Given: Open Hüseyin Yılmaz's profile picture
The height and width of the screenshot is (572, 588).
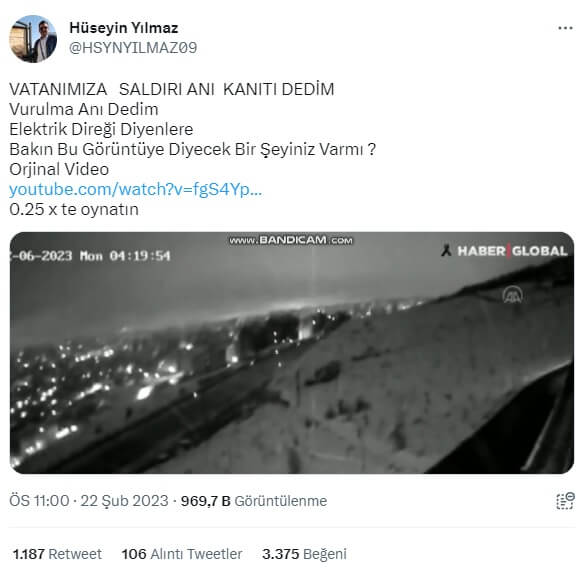Looking at the screenshot, I should pos(33,39).
